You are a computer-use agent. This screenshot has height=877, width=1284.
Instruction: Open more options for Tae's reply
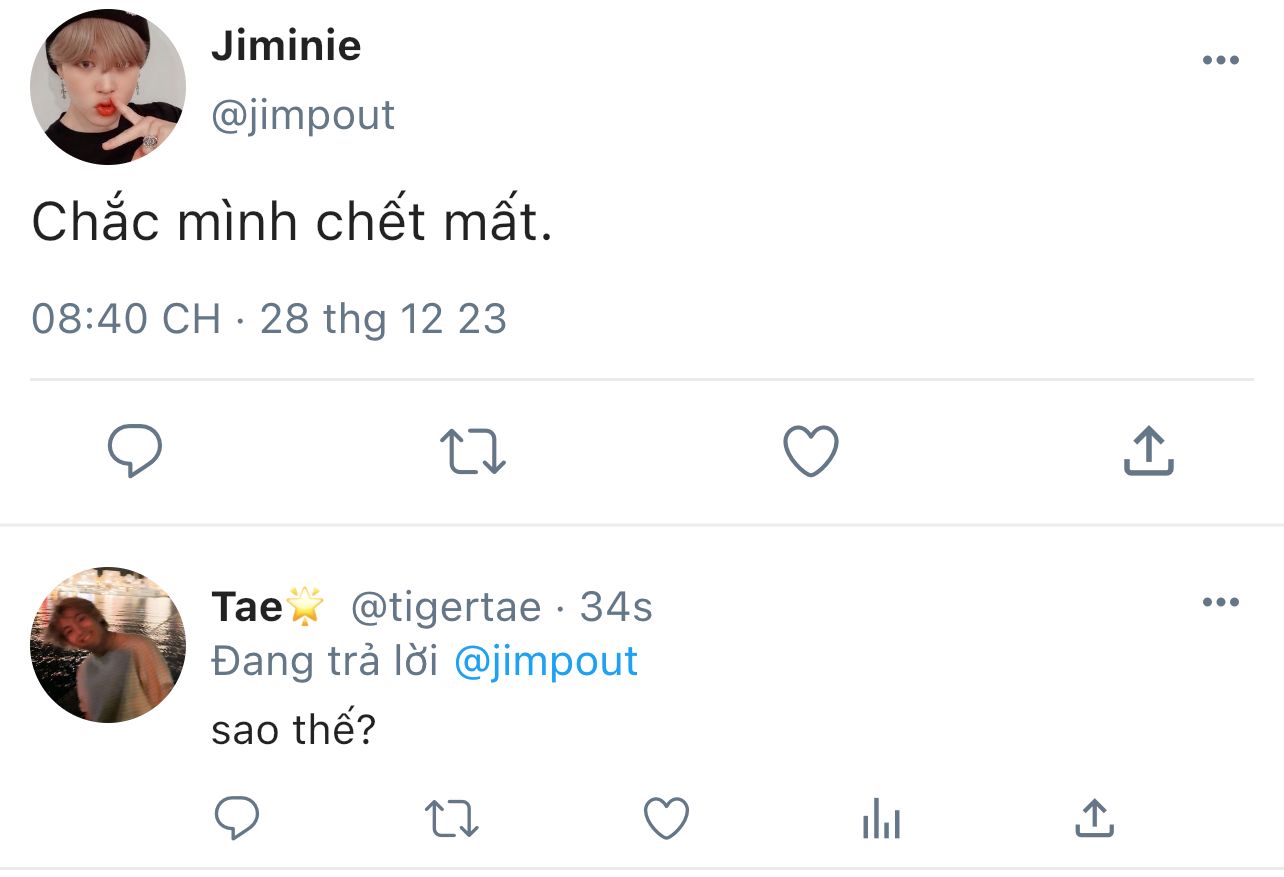coord(1220,602)
